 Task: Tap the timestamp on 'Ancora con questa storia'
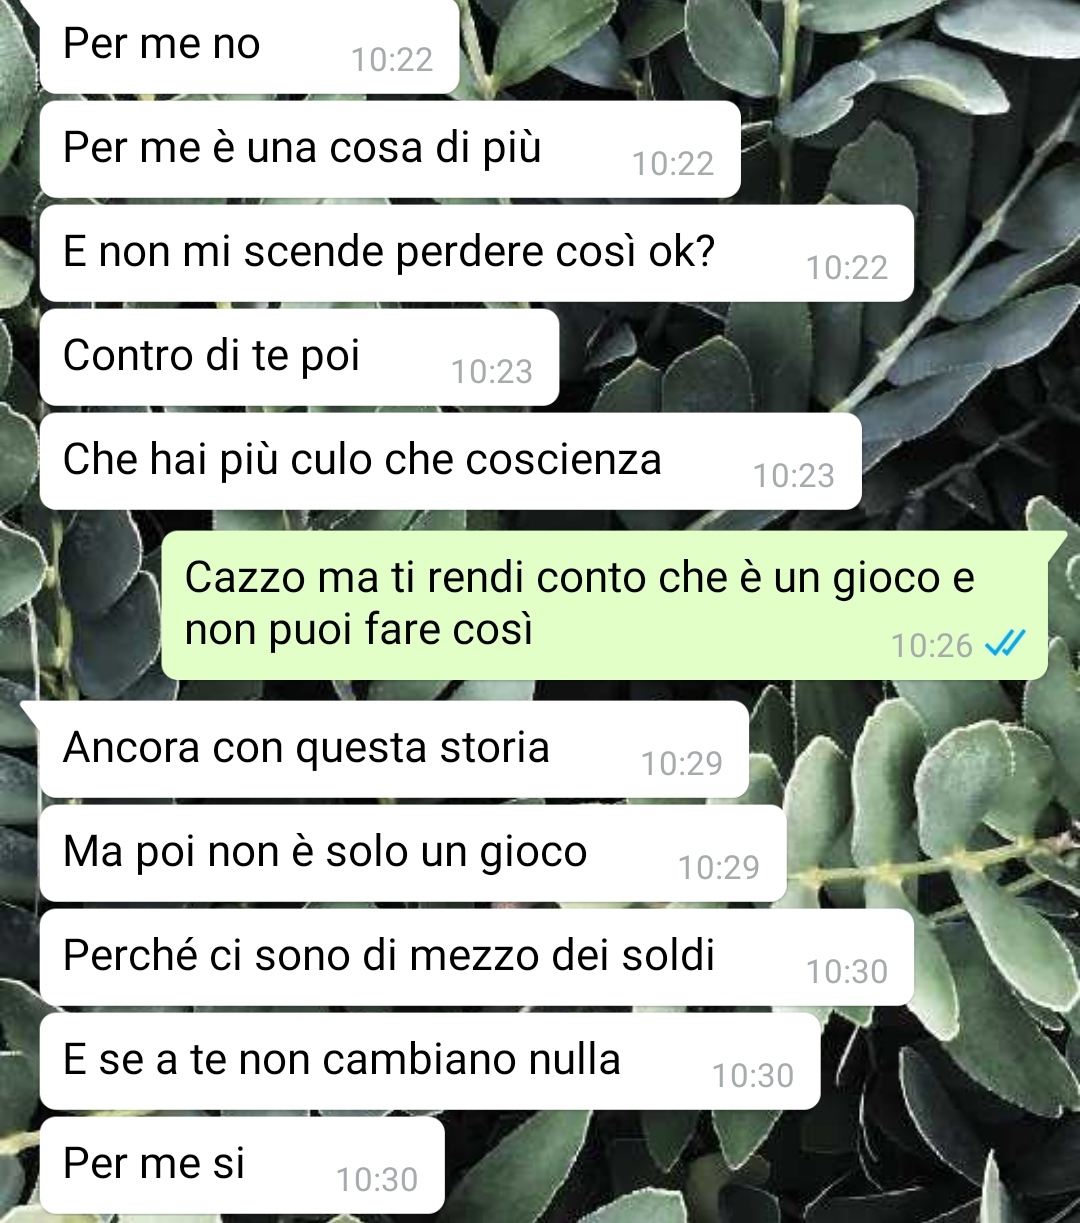(x=682, y=764)
